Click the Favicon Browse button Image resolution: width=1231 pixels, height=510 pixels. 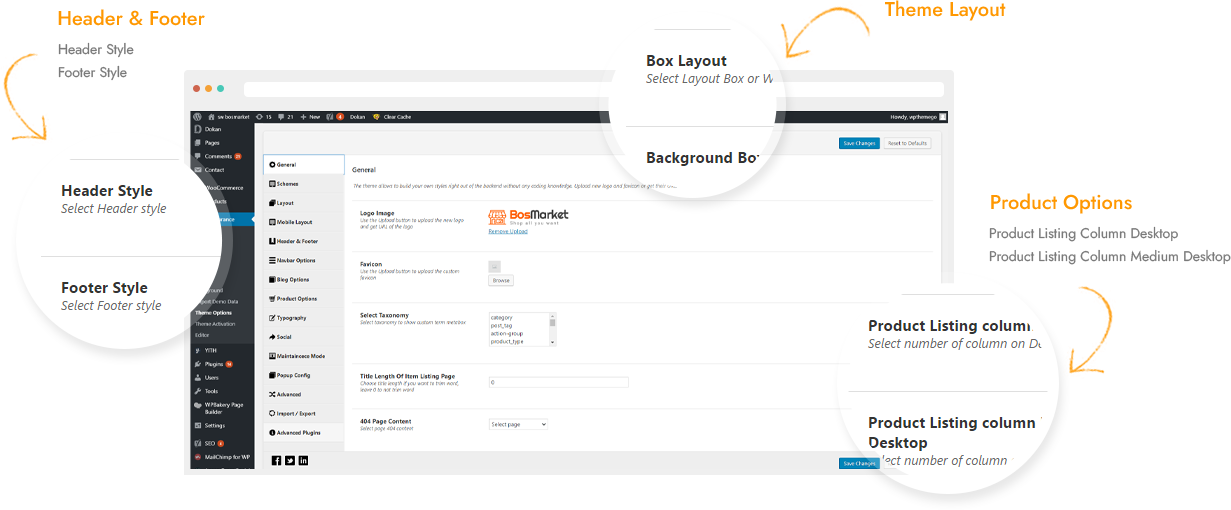[x=501, y=281]
